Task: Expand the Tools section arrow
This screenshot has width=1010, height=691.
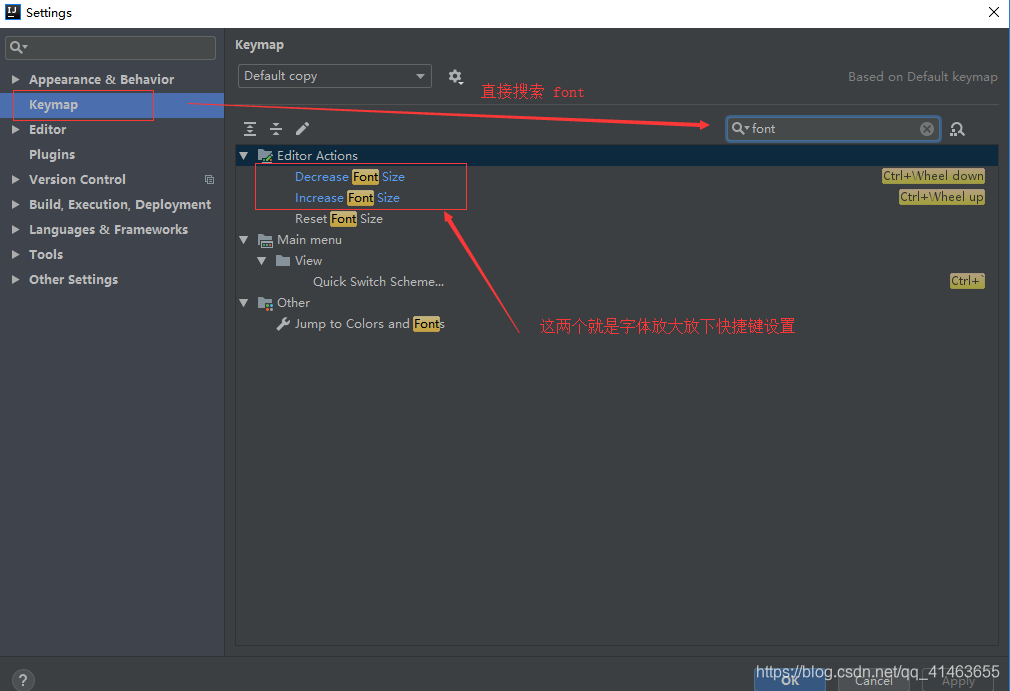Action: pos(15,254)
